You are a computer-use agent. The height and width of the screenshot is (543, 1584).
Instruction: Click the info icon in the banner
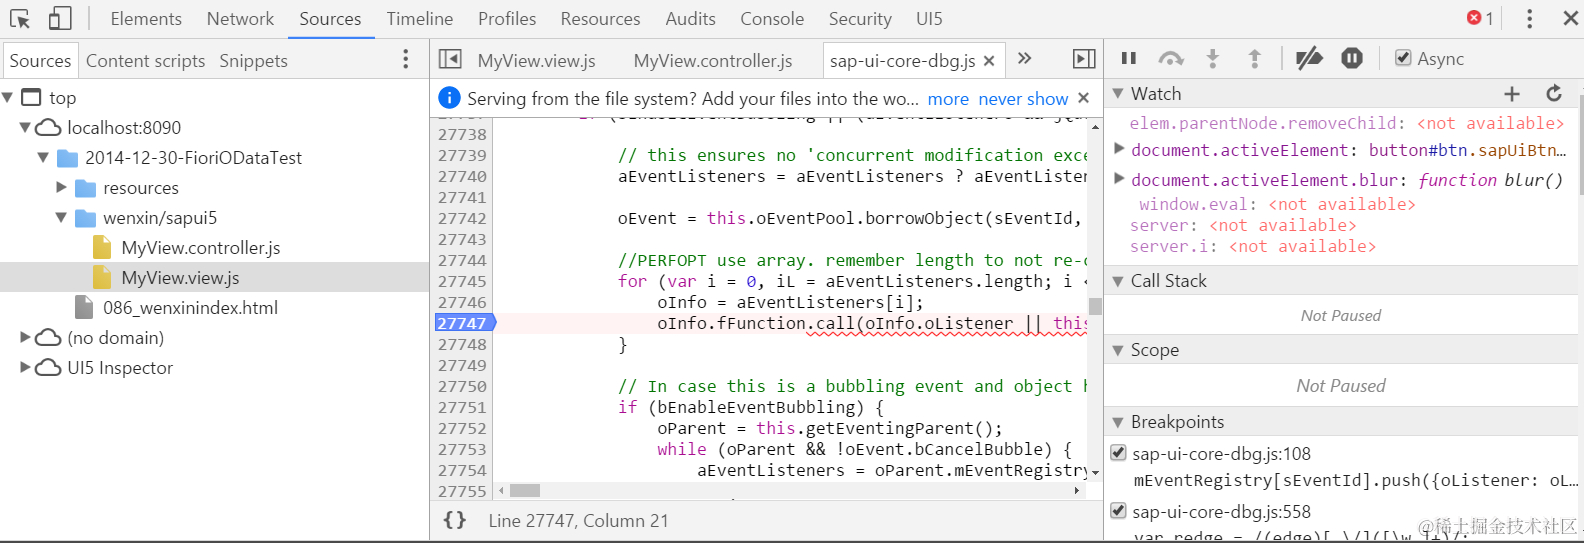tap(450, 98)
